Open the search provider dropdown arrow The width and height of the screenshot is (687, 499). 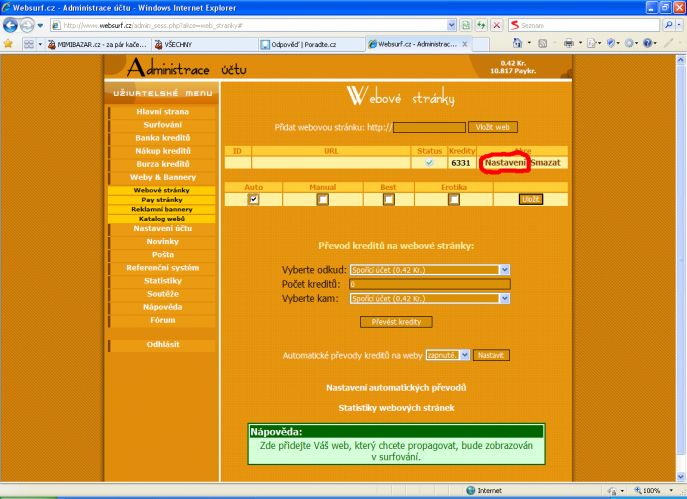pyautogui.click(x=679, y=25)
